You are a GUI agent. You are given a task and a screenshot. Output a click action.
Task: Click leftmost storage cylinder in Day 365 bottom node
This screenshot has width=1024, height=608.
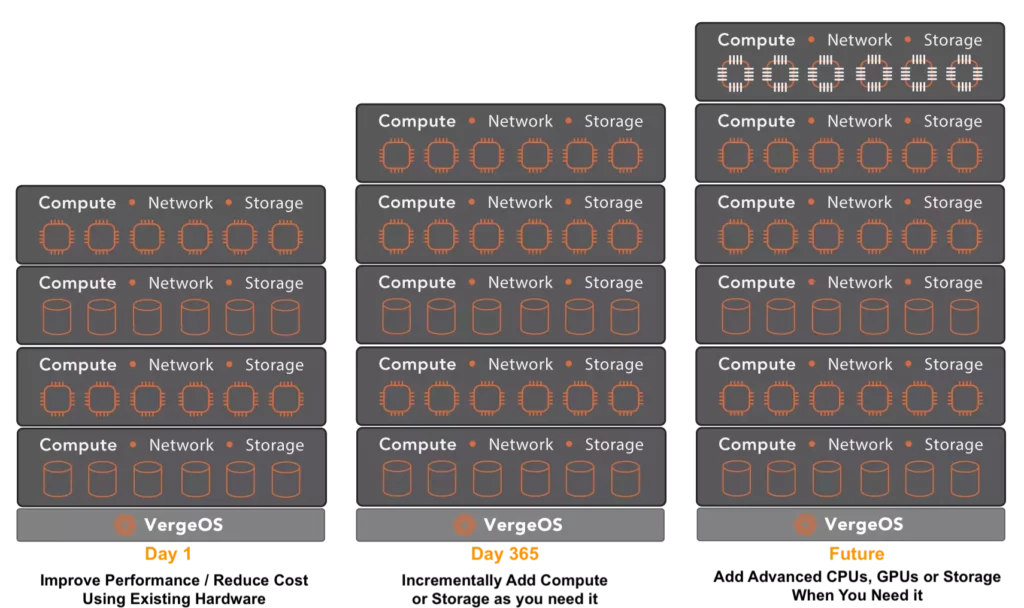coord(397,479)
